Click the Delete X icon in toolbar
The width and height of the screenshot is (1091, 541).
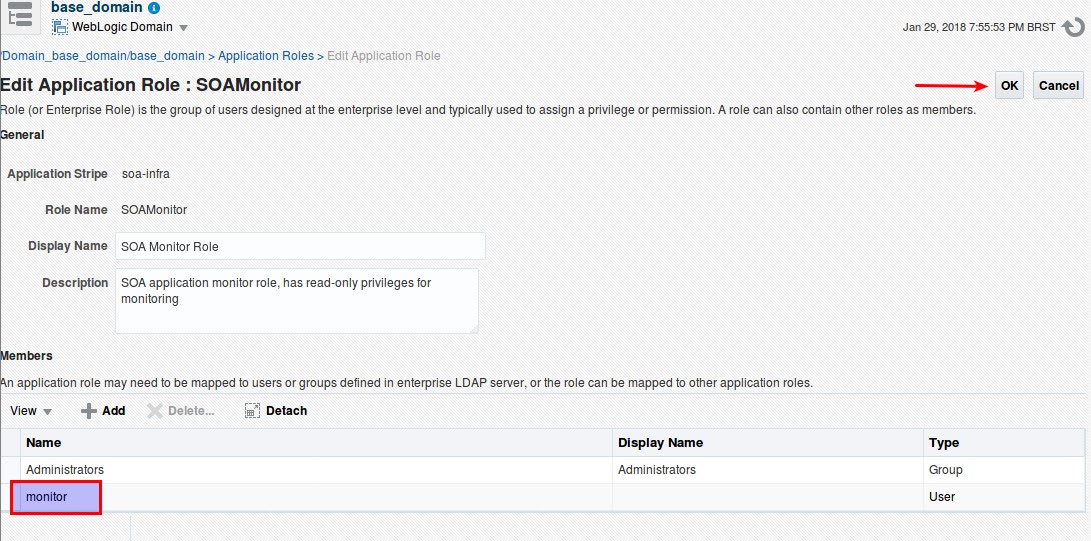(154, 411)
